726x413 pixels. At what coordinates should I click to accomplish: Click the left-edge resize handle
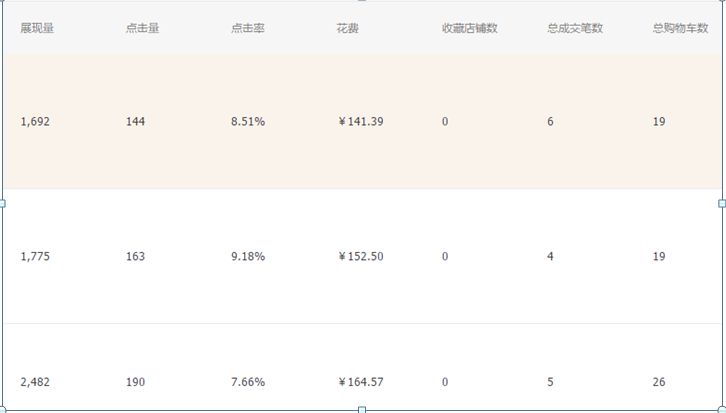(x=2, y=203)
